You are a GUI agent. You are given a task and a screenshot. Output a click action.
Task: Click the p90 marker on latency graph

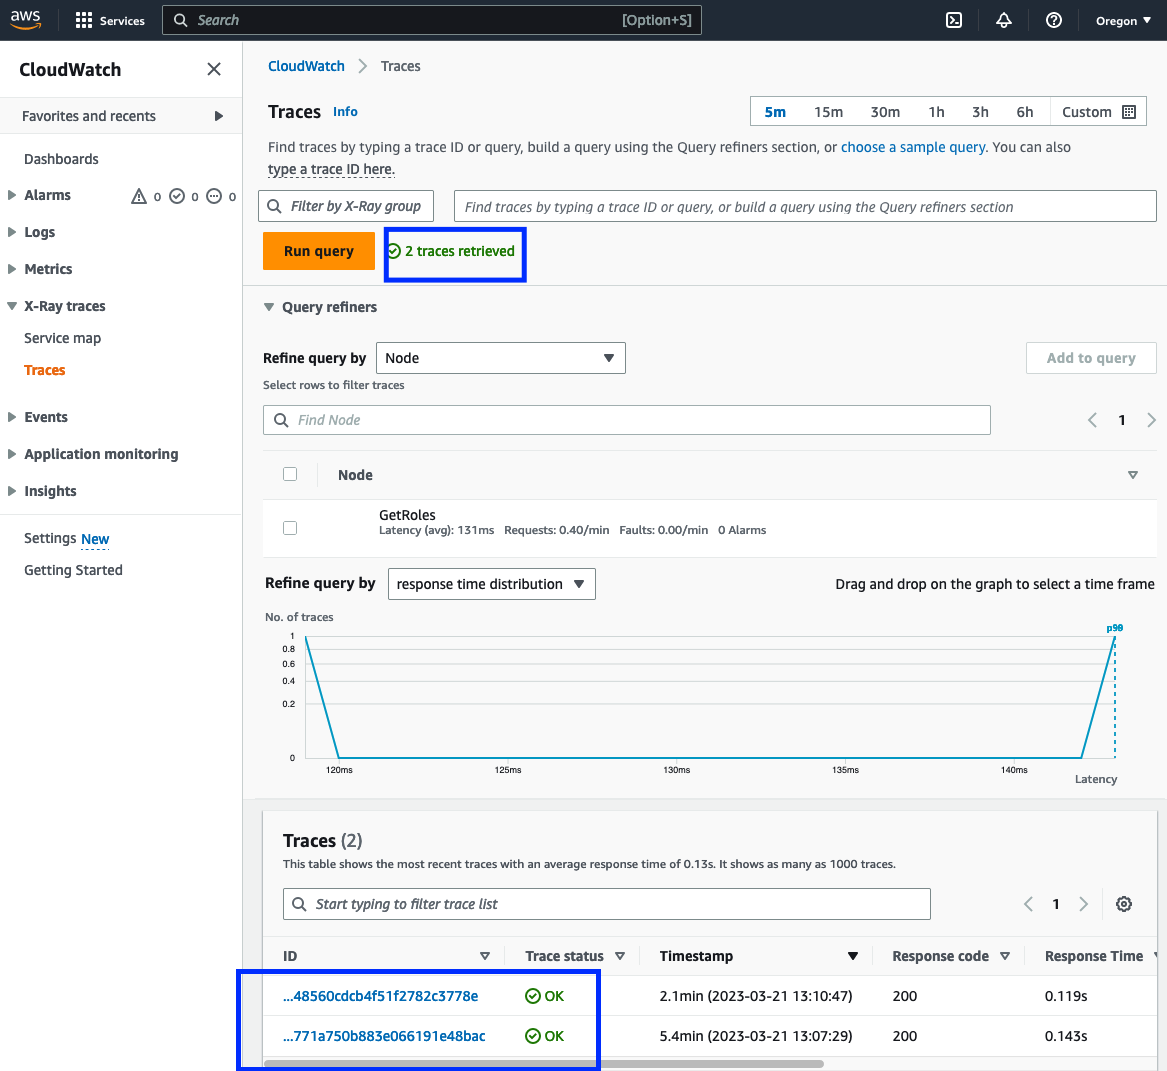(1114, 628)
